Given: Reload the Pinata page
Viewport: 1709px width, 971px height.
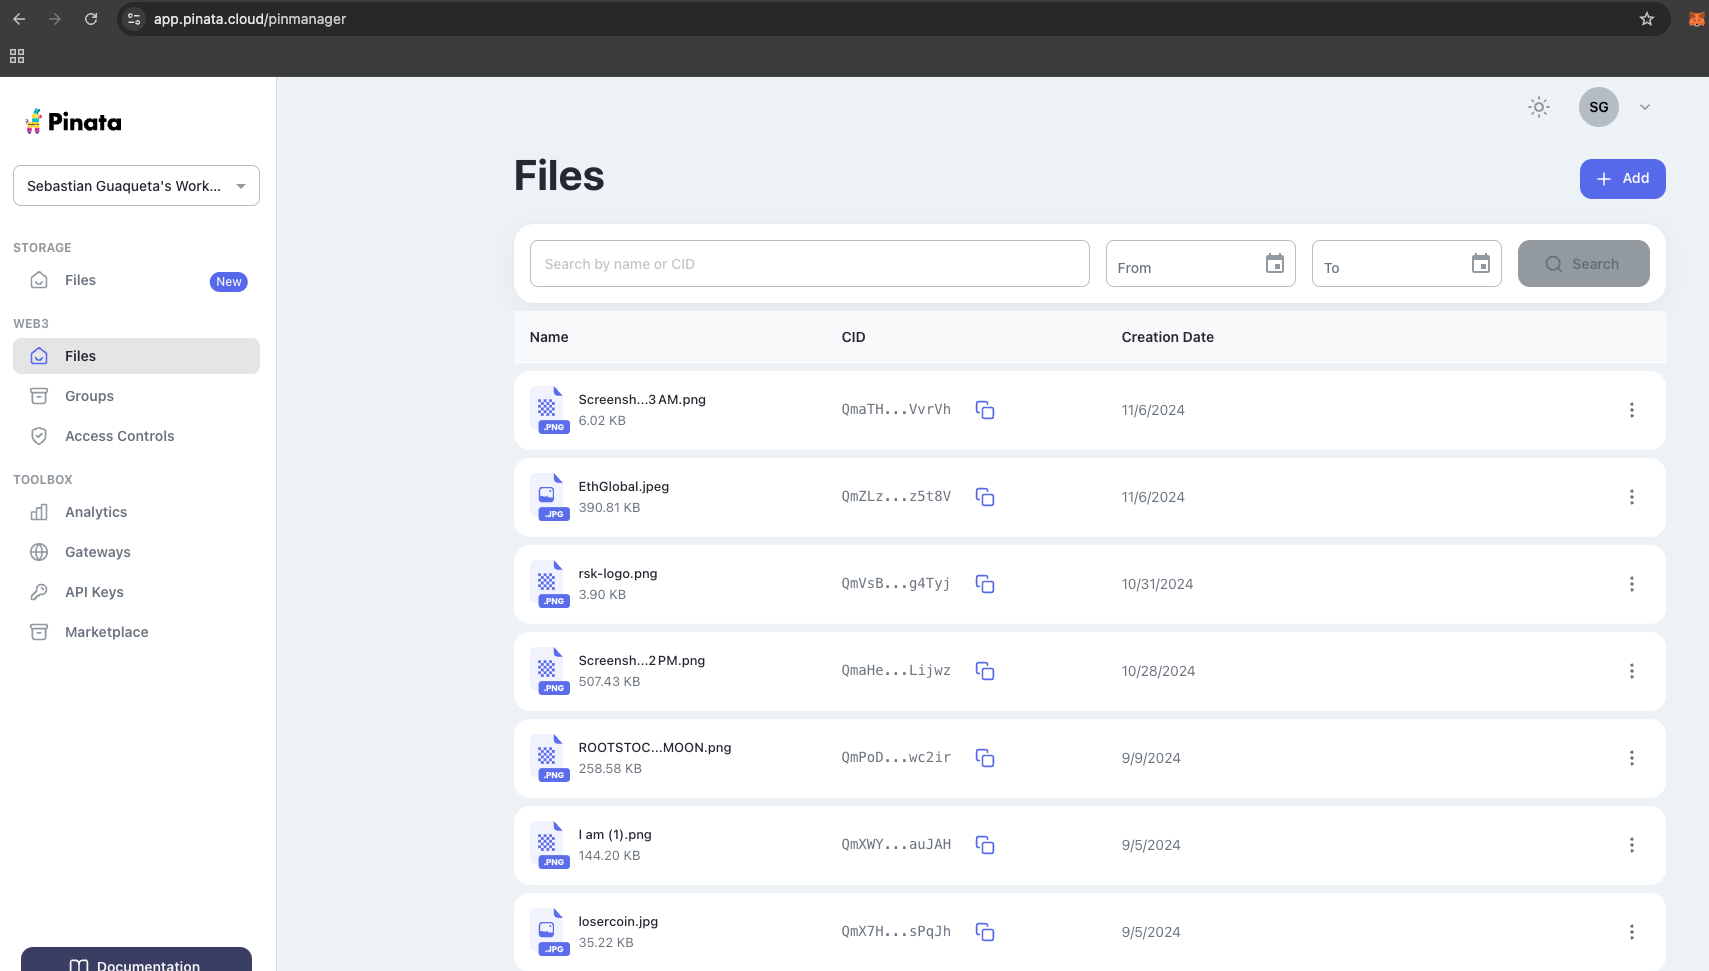Looking at the screenshot, I should 91,19.
